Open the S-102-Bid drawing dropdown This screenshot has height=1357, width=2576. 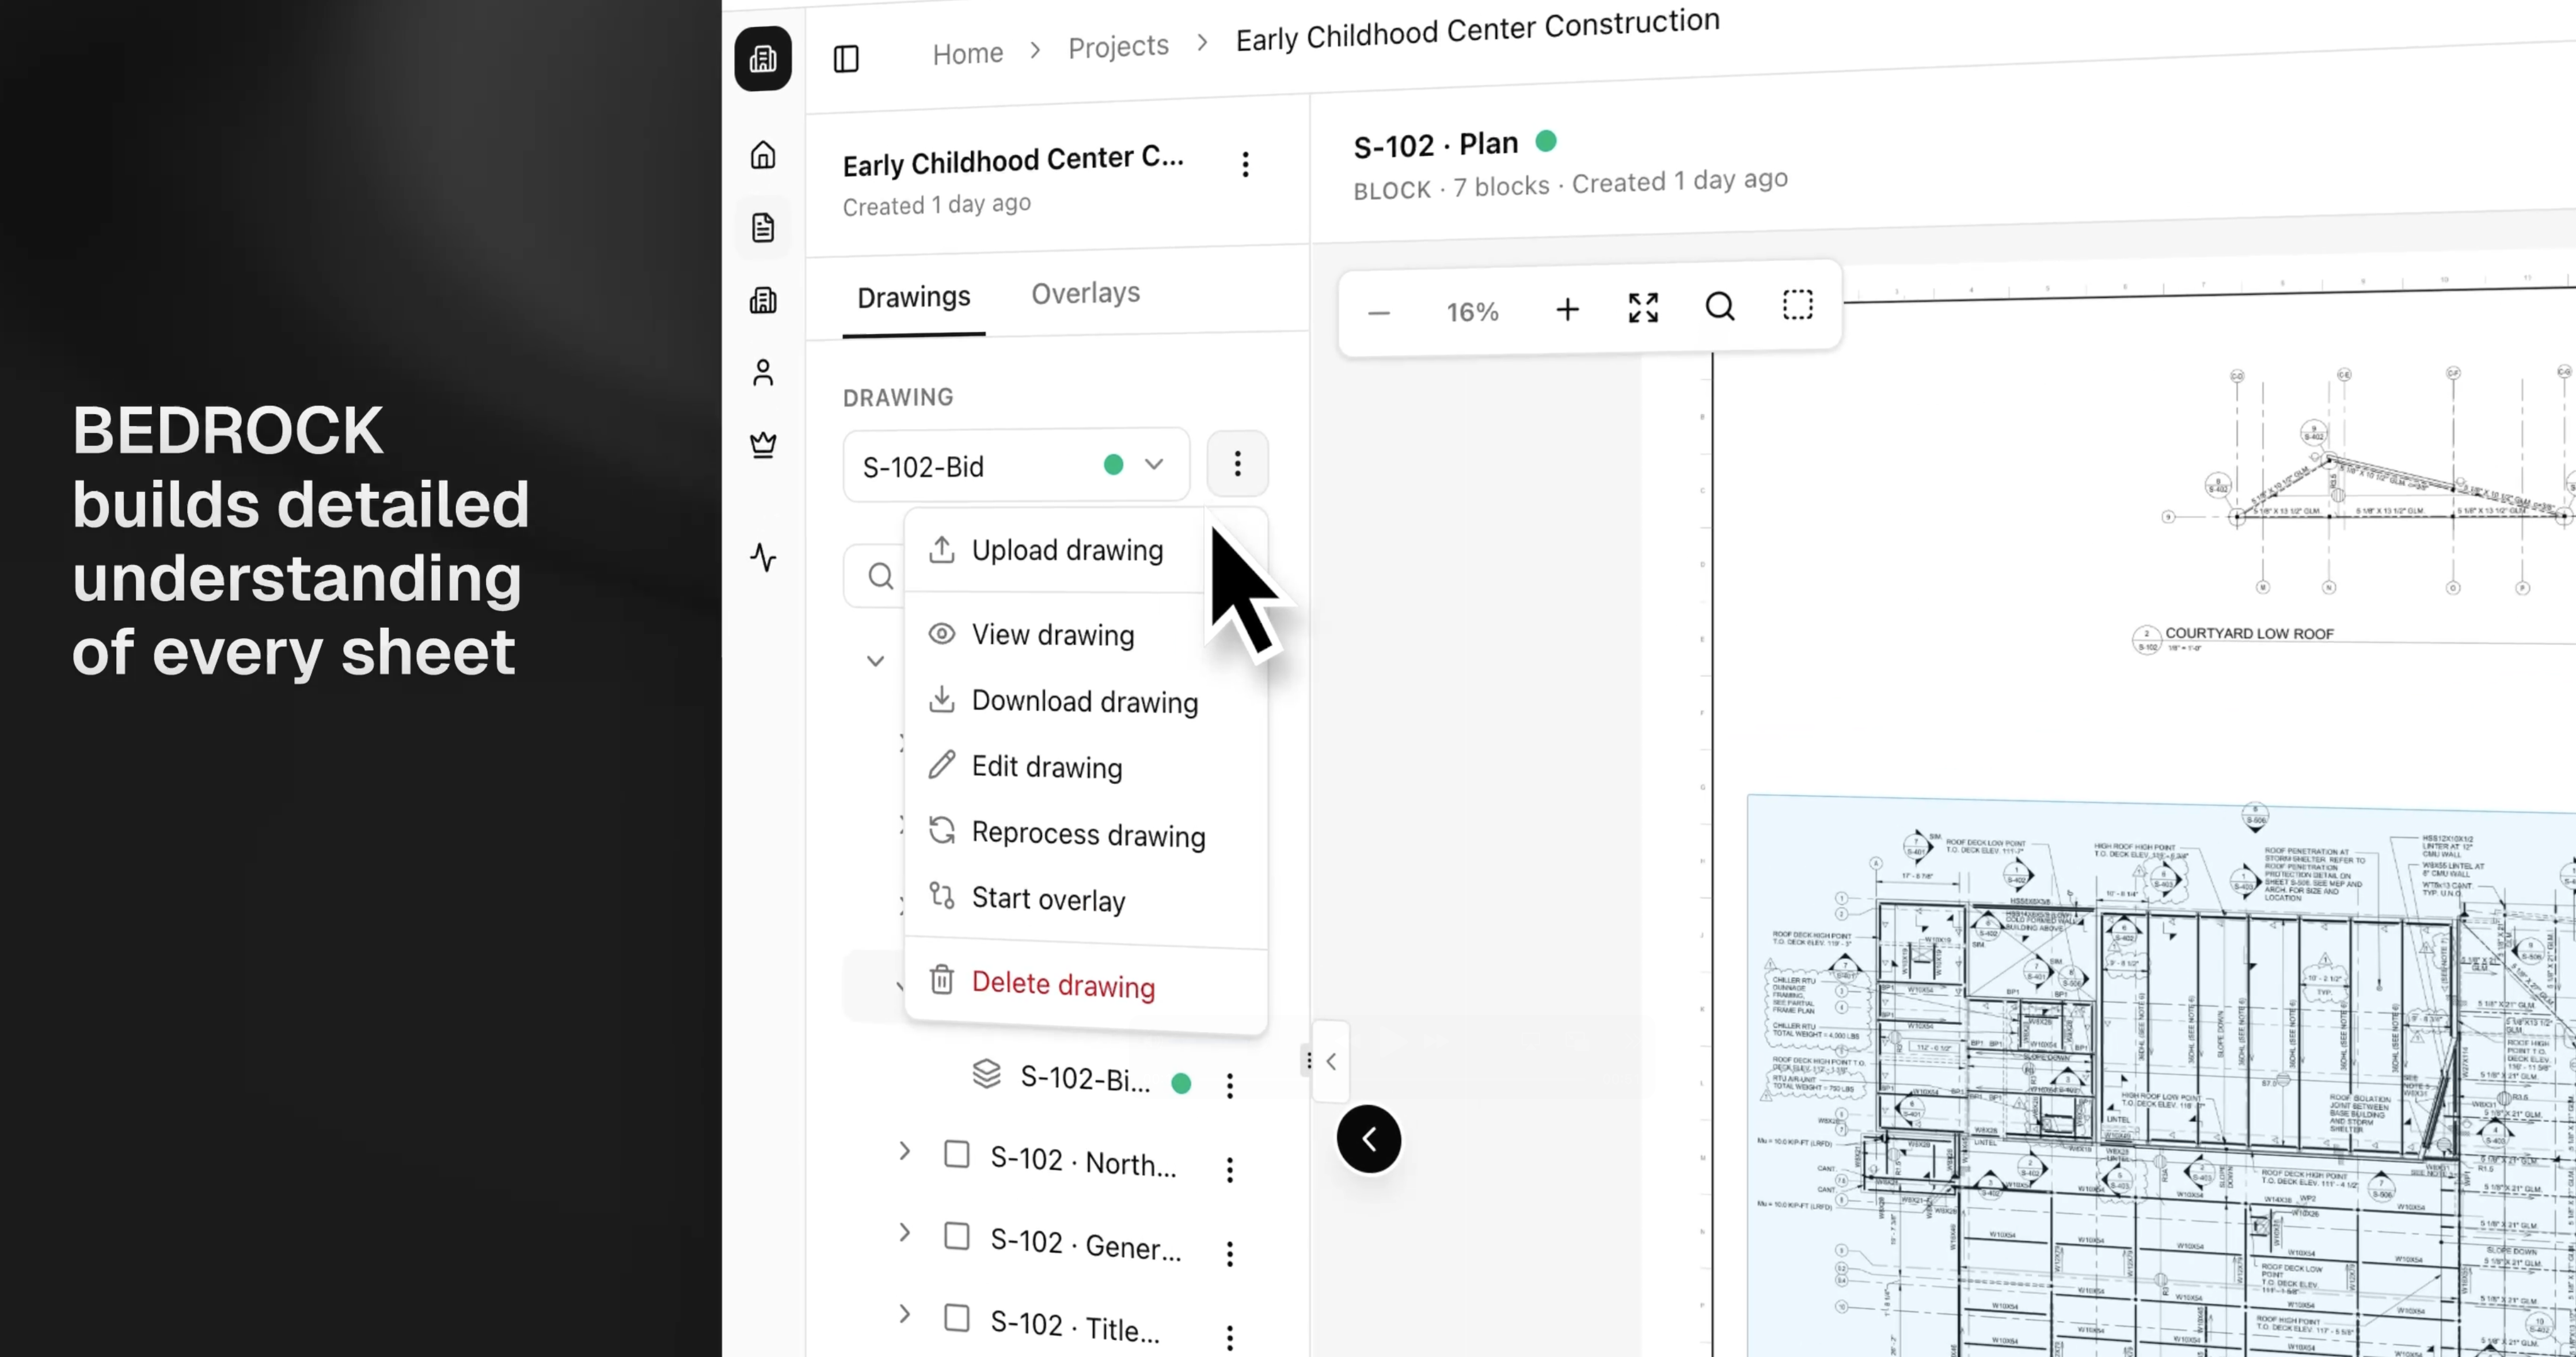coord(1016,466)
